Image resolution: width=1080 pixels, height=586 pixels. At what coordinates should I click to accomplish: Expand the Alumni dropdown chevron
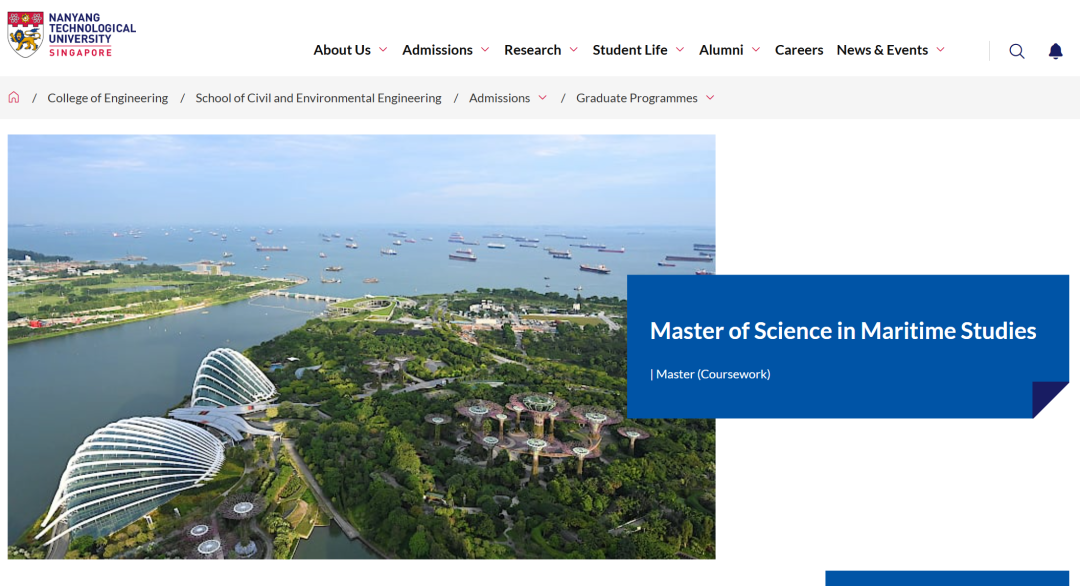(756, 50)
